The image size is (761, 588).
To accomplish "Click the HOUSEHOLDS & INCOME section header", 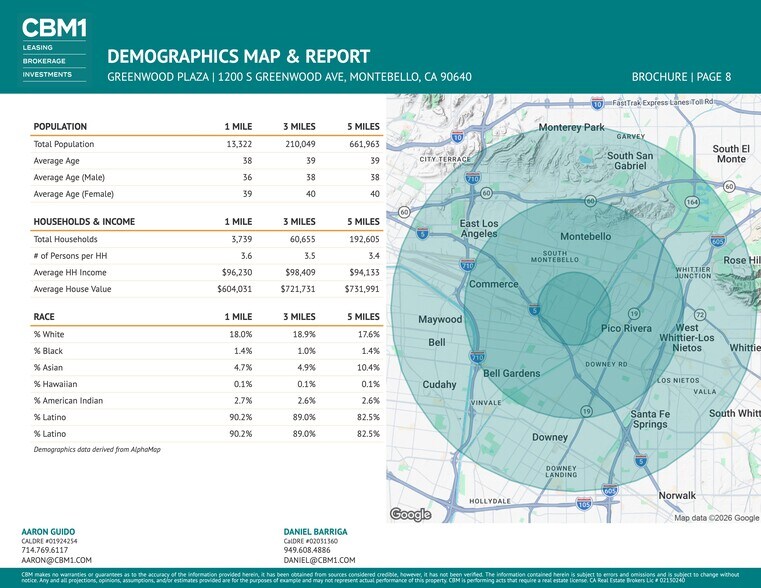I will tap(84, 221).
